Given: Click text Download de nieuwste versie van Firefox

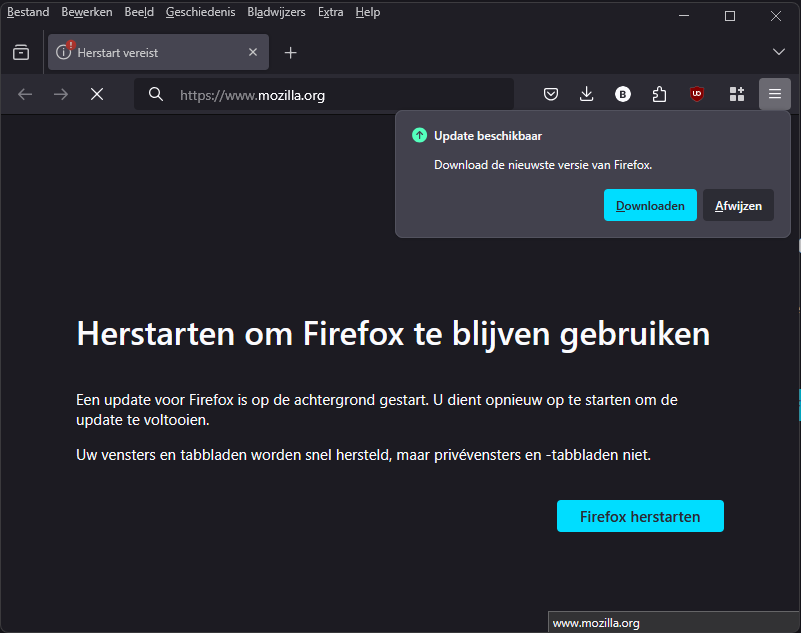Looking at the screenshot, I should (543, 165).
